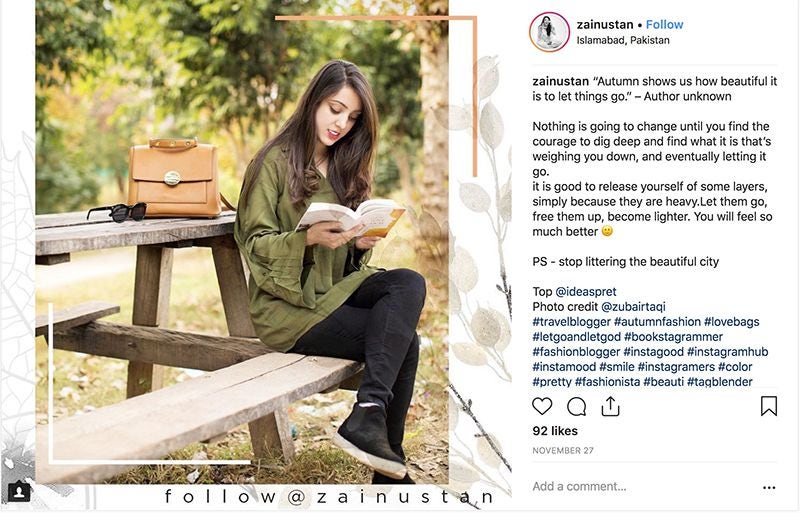Open the Islamabad, Pakistan location link
Image resolution: width=800 pixels, height=513 pixels.
(623, 40)
